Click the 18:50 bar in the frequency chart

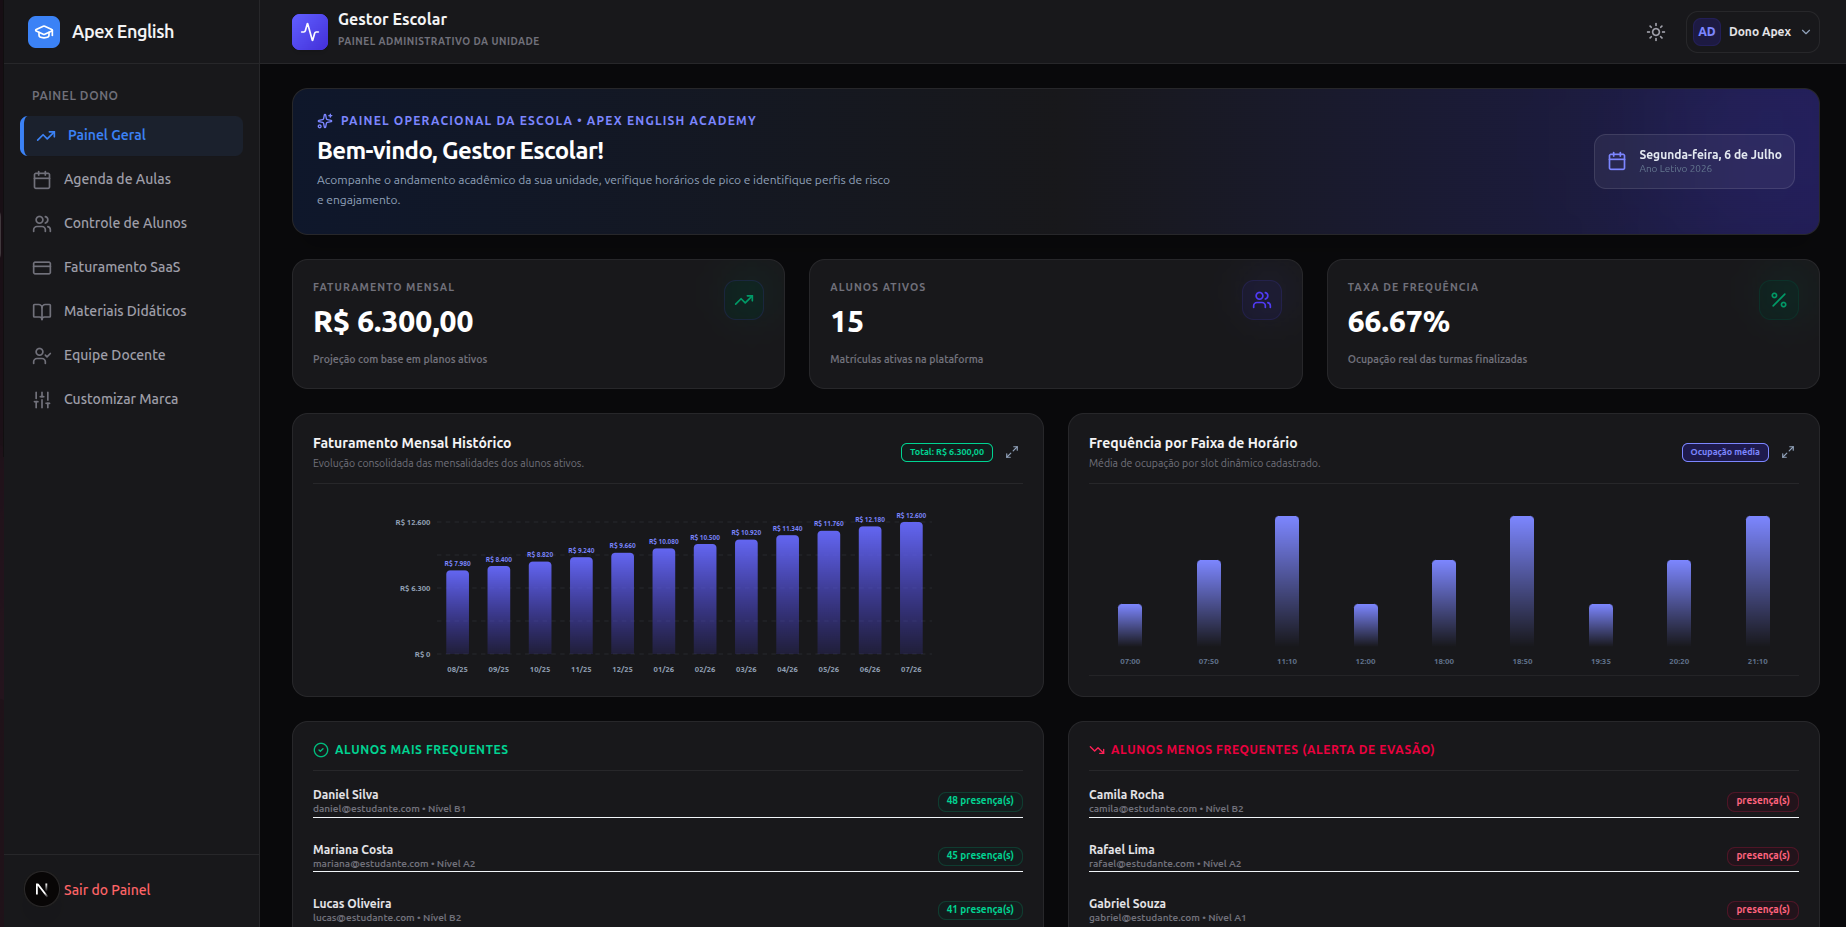1522,581
